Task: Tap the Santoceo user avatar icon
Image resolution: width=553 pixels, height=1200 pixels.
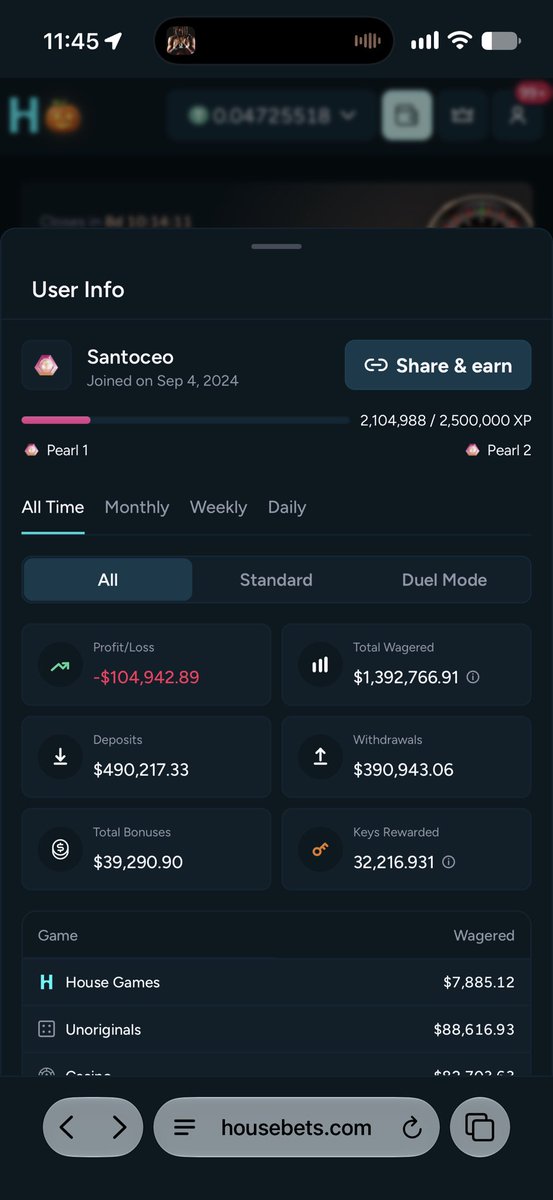Action: click(47, 365)
